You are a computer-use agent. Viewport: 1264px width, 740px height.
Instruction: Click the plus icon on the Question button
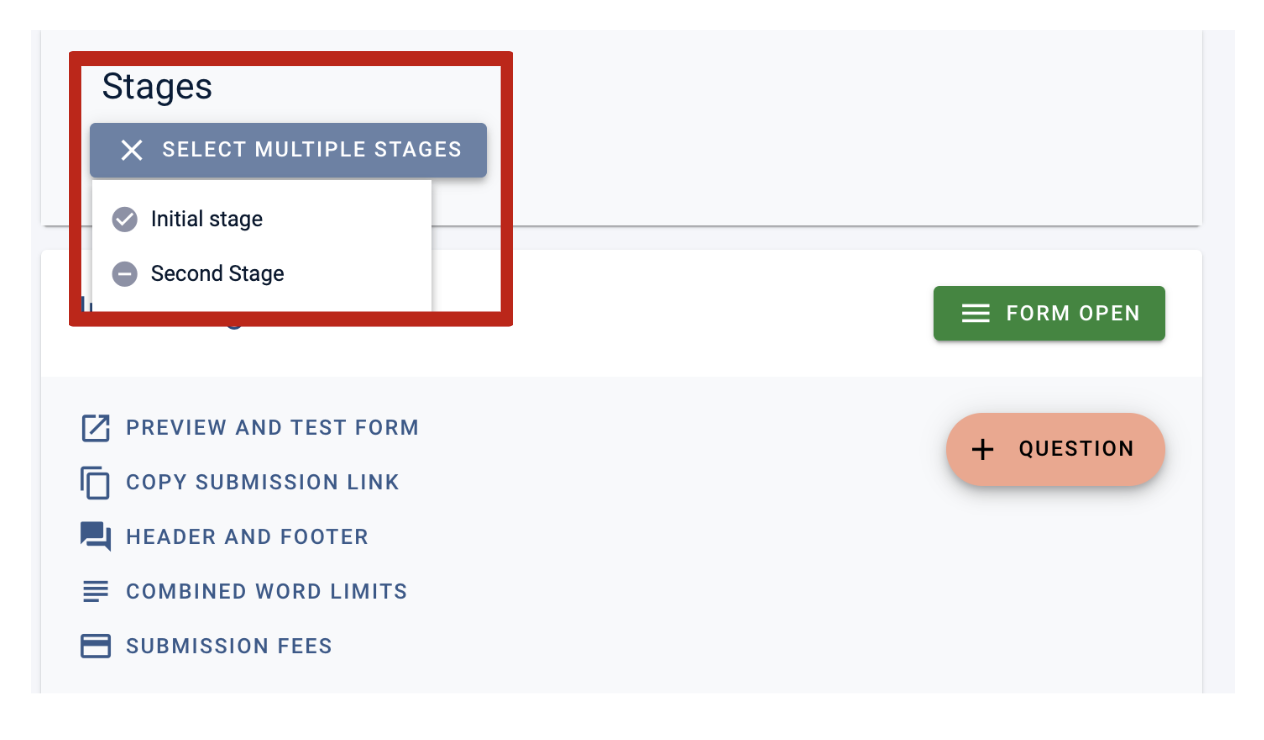tap(983, 449)
